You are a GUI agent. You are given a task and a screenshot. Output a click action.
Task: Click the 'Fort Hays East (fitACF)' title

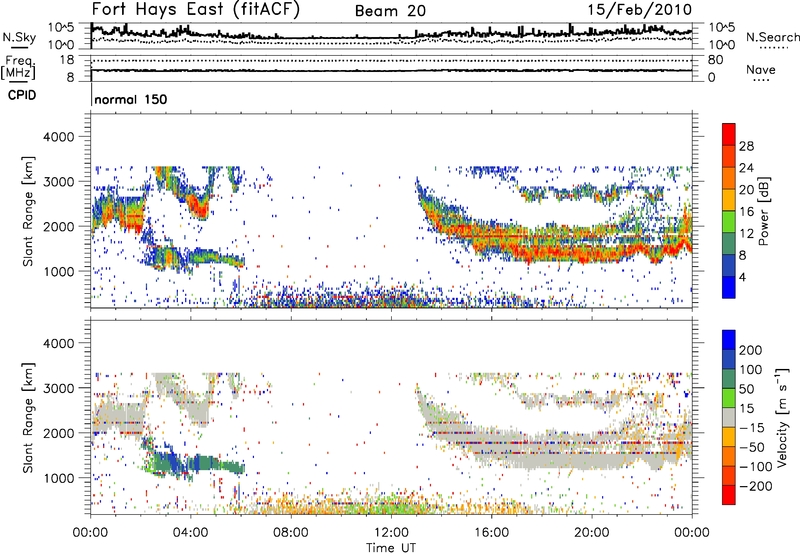tap(195, 9)
